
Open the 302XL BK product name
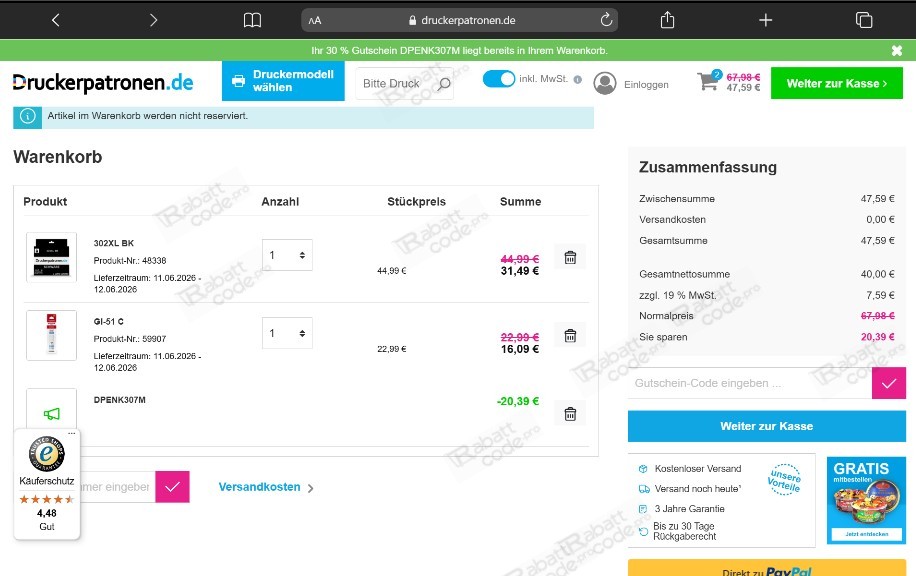coord(114,243)
